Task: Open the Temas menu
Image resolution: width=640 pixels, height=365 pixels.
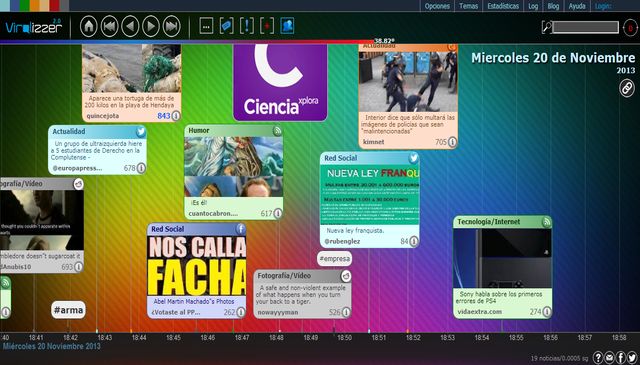Action: [x=469, y=6]
